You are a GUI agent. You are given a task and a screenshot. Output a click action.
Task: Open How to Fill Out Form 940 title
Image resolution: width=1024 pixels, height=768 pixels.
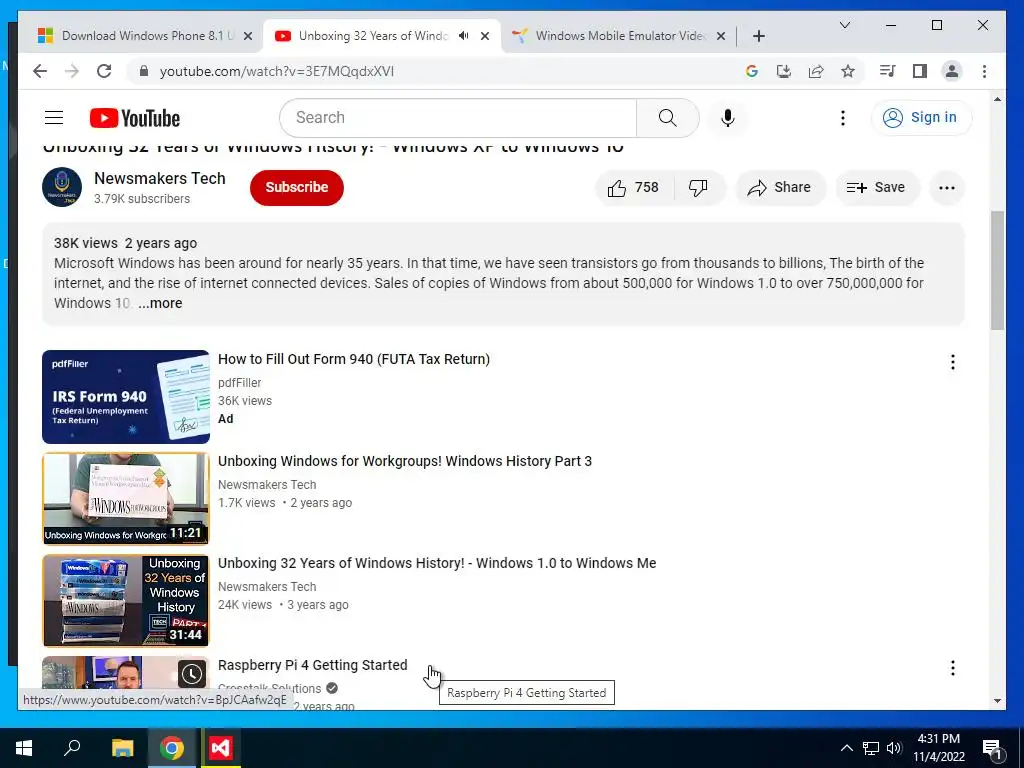click(x=353, y=359)
